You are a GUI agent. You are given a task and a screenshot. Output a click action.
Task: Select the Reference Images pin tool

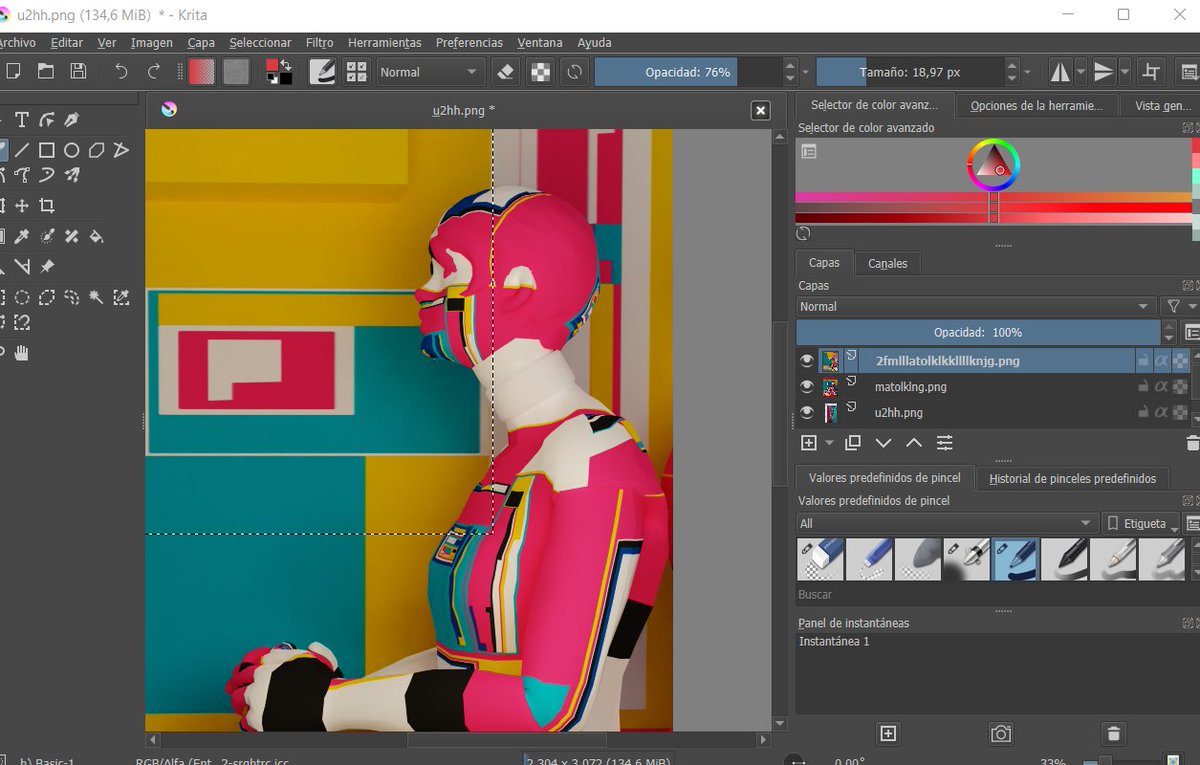(46, 267)
